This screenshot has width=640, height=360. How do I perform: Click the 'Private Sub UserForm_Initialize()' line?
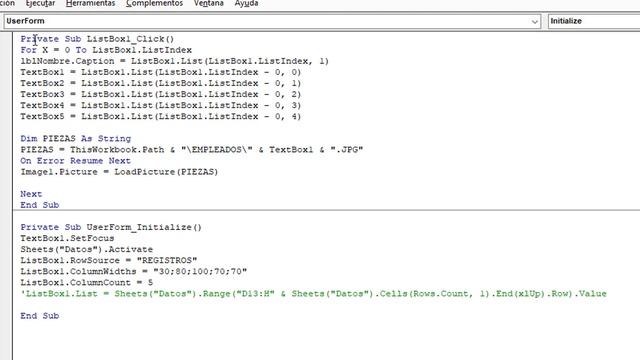pyautogui.click(x=111, y=227)
